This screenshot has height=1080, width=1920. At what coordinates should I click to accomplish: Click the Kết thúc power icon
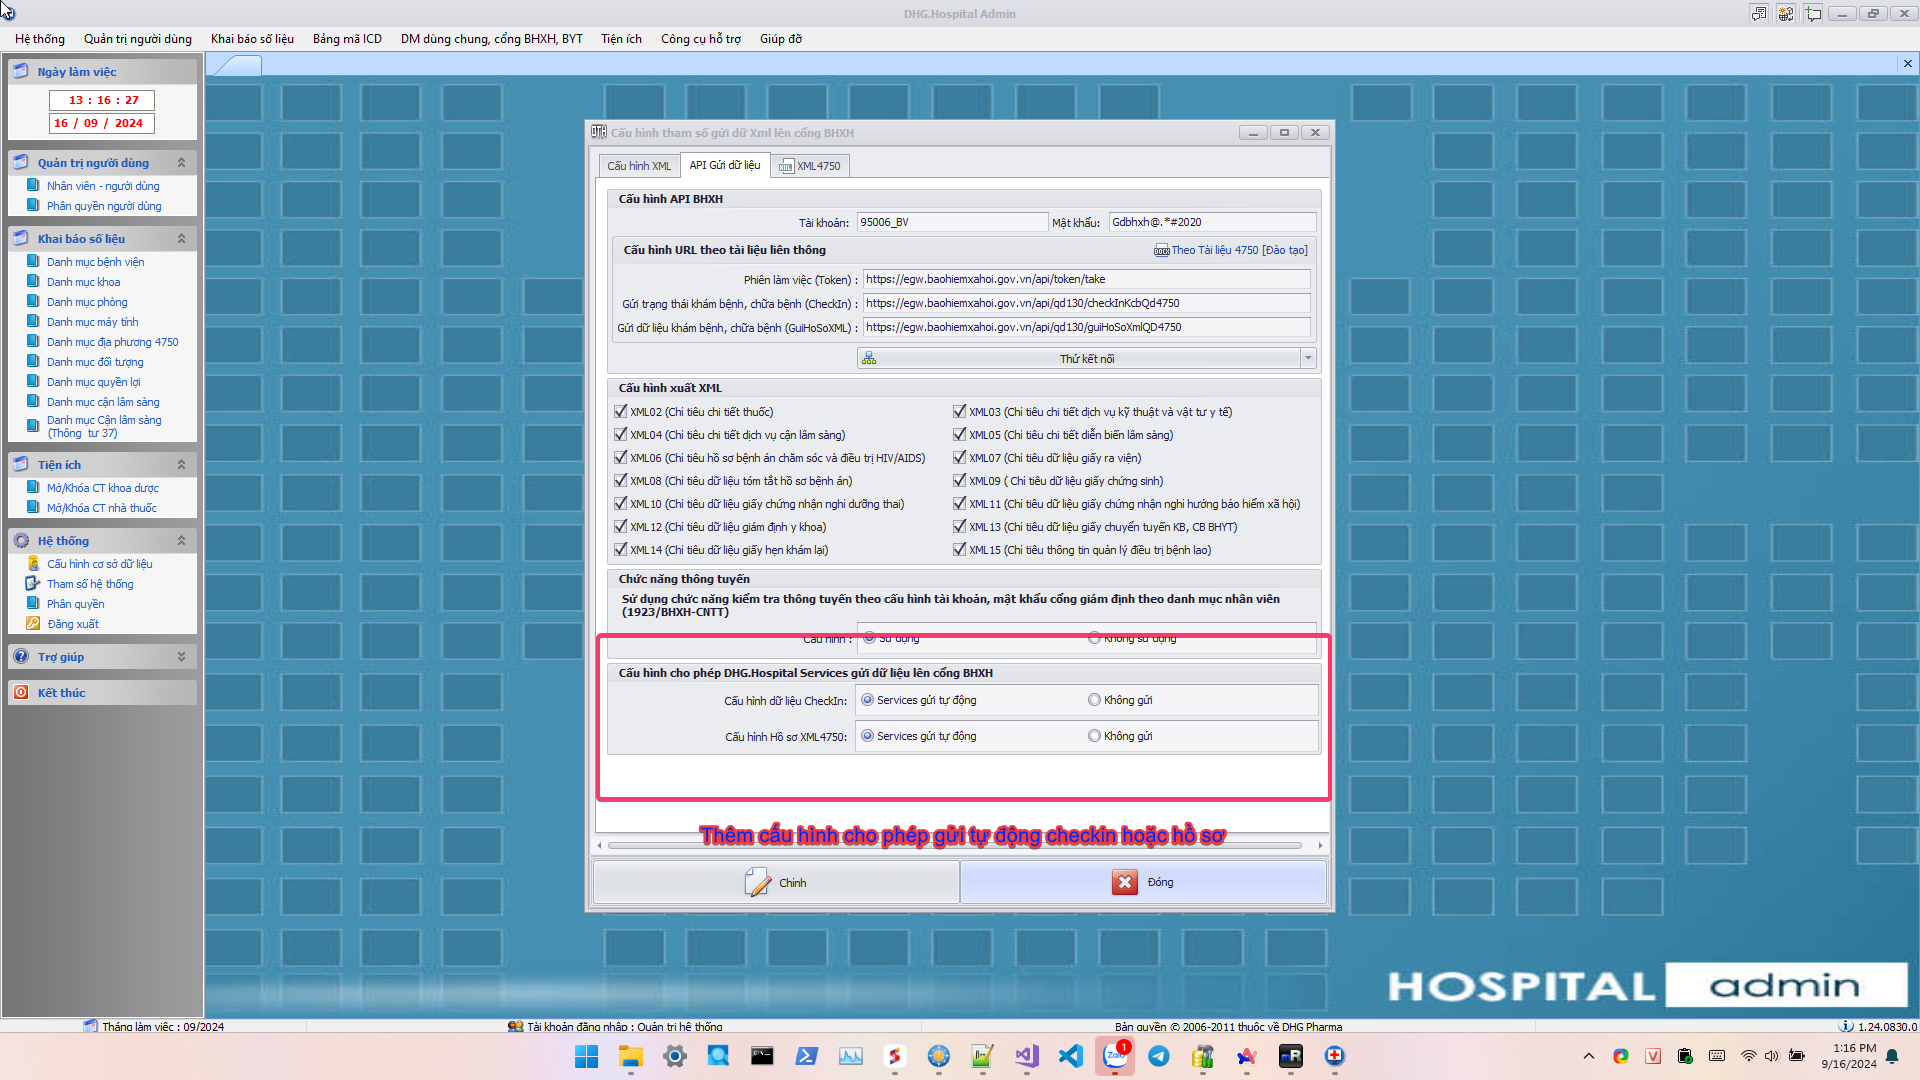point(21,693)
